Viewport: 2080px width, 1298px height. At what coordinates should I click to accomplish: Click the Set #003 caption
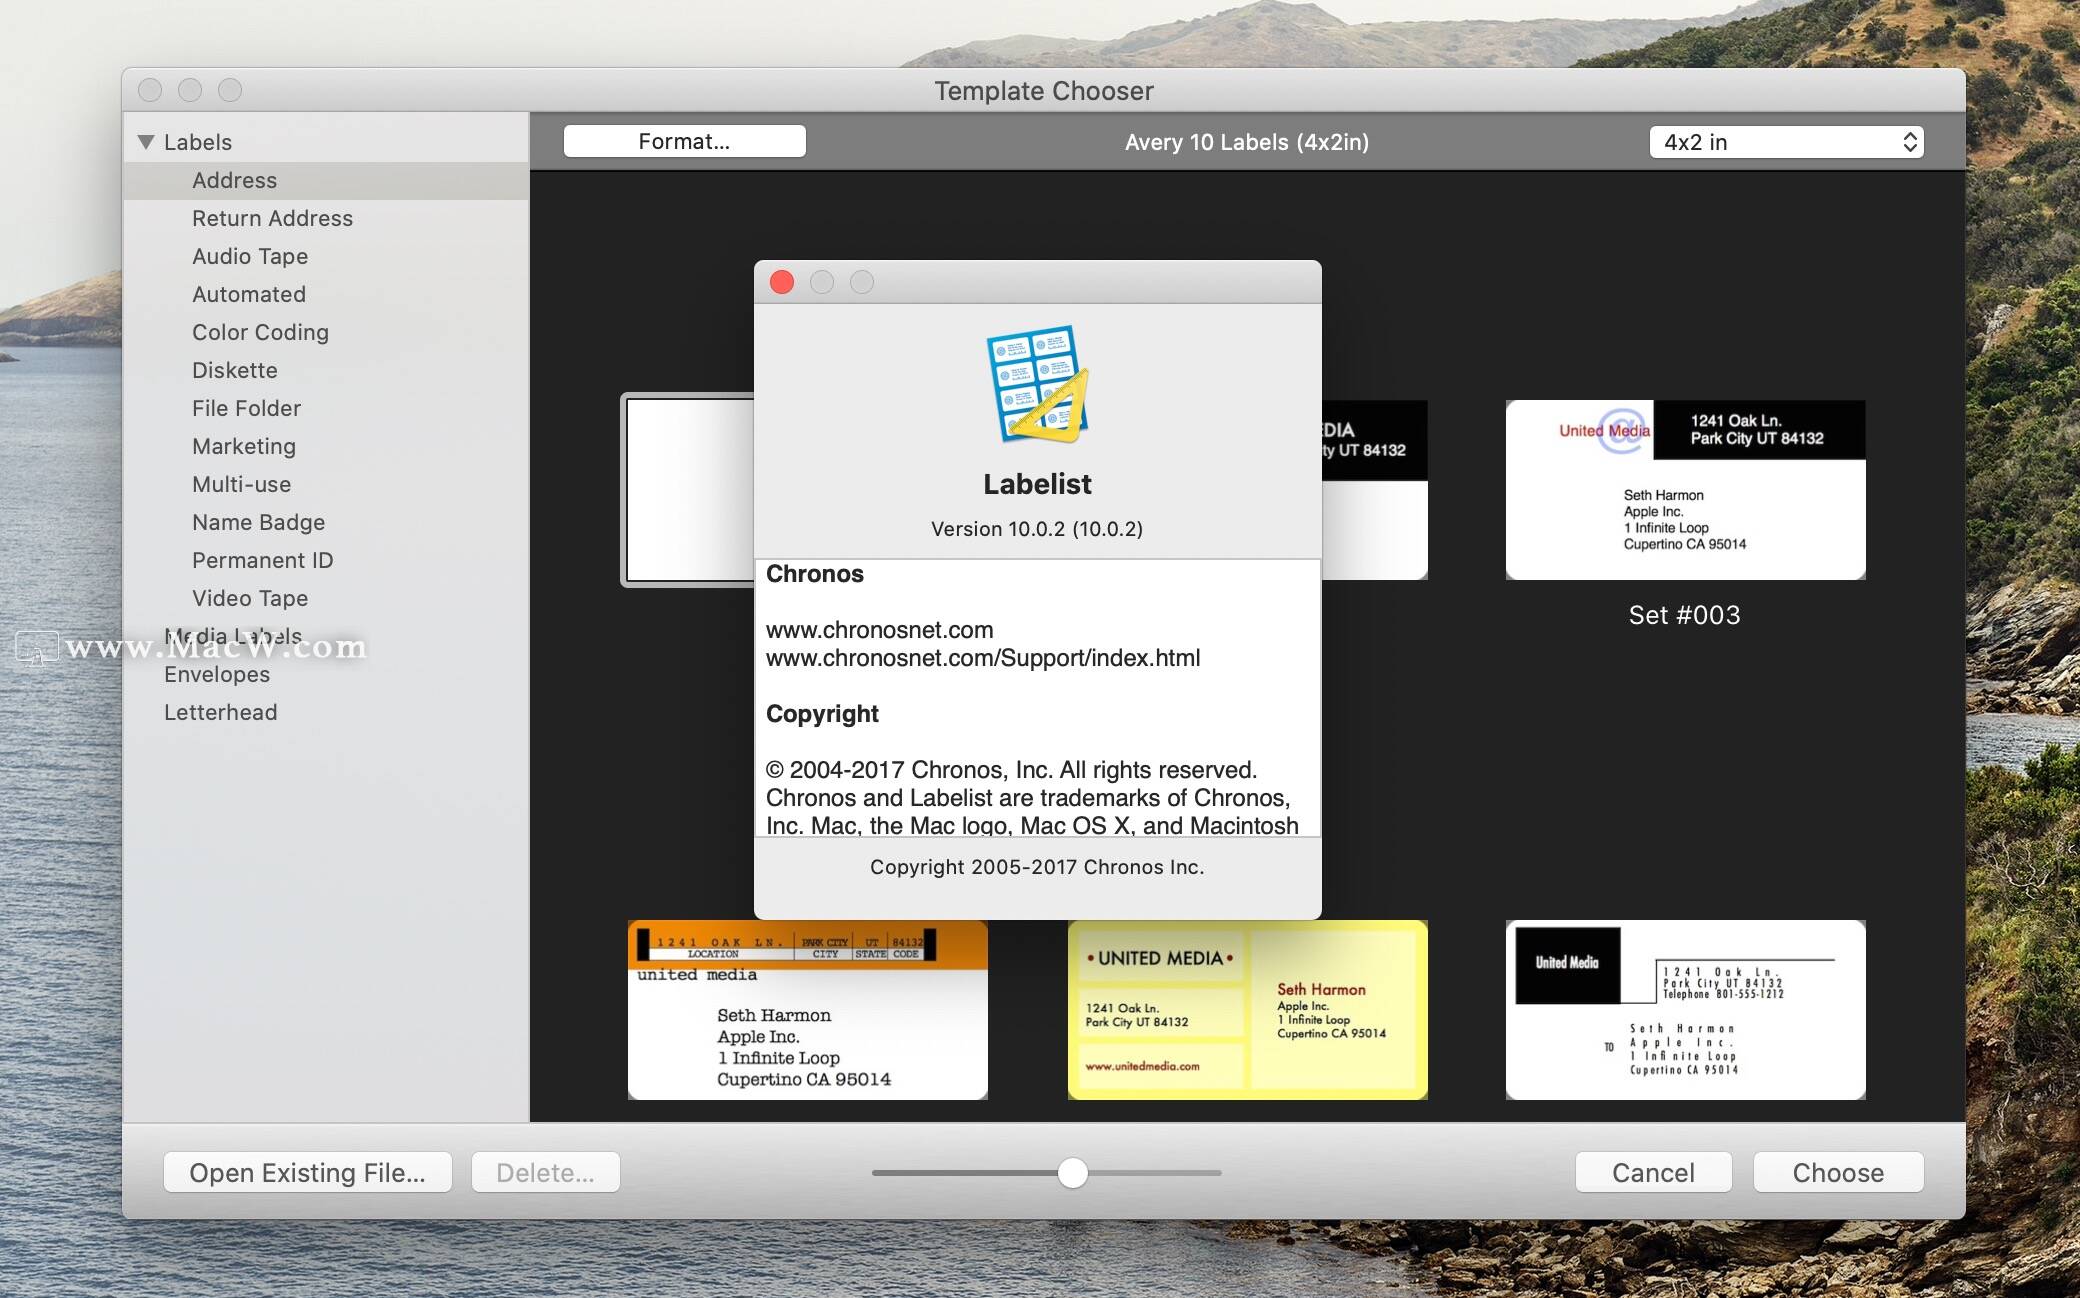tap(1685, 615)
